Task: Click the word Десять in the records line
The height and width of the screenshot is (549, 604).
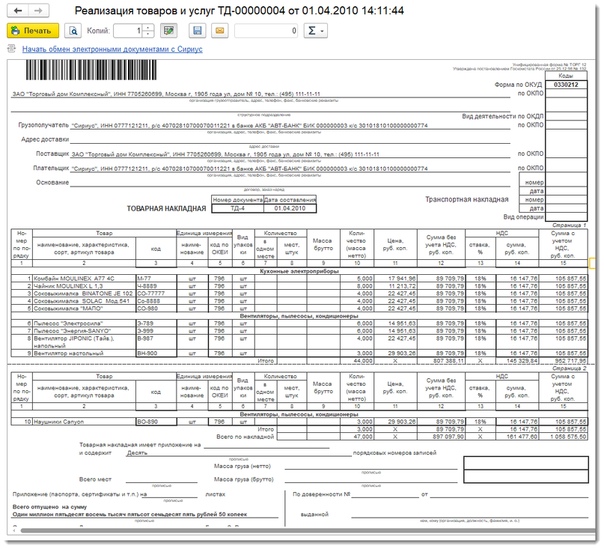Action: 137,453
